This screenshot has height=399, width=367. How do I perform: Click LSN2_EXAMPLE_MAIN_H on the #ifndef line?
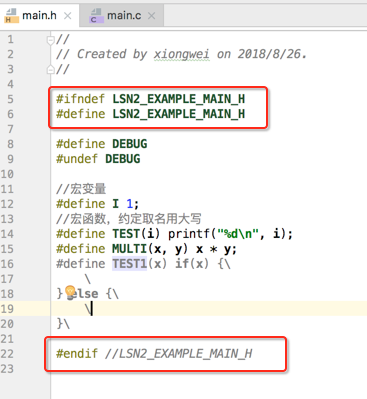click(179, 99)
